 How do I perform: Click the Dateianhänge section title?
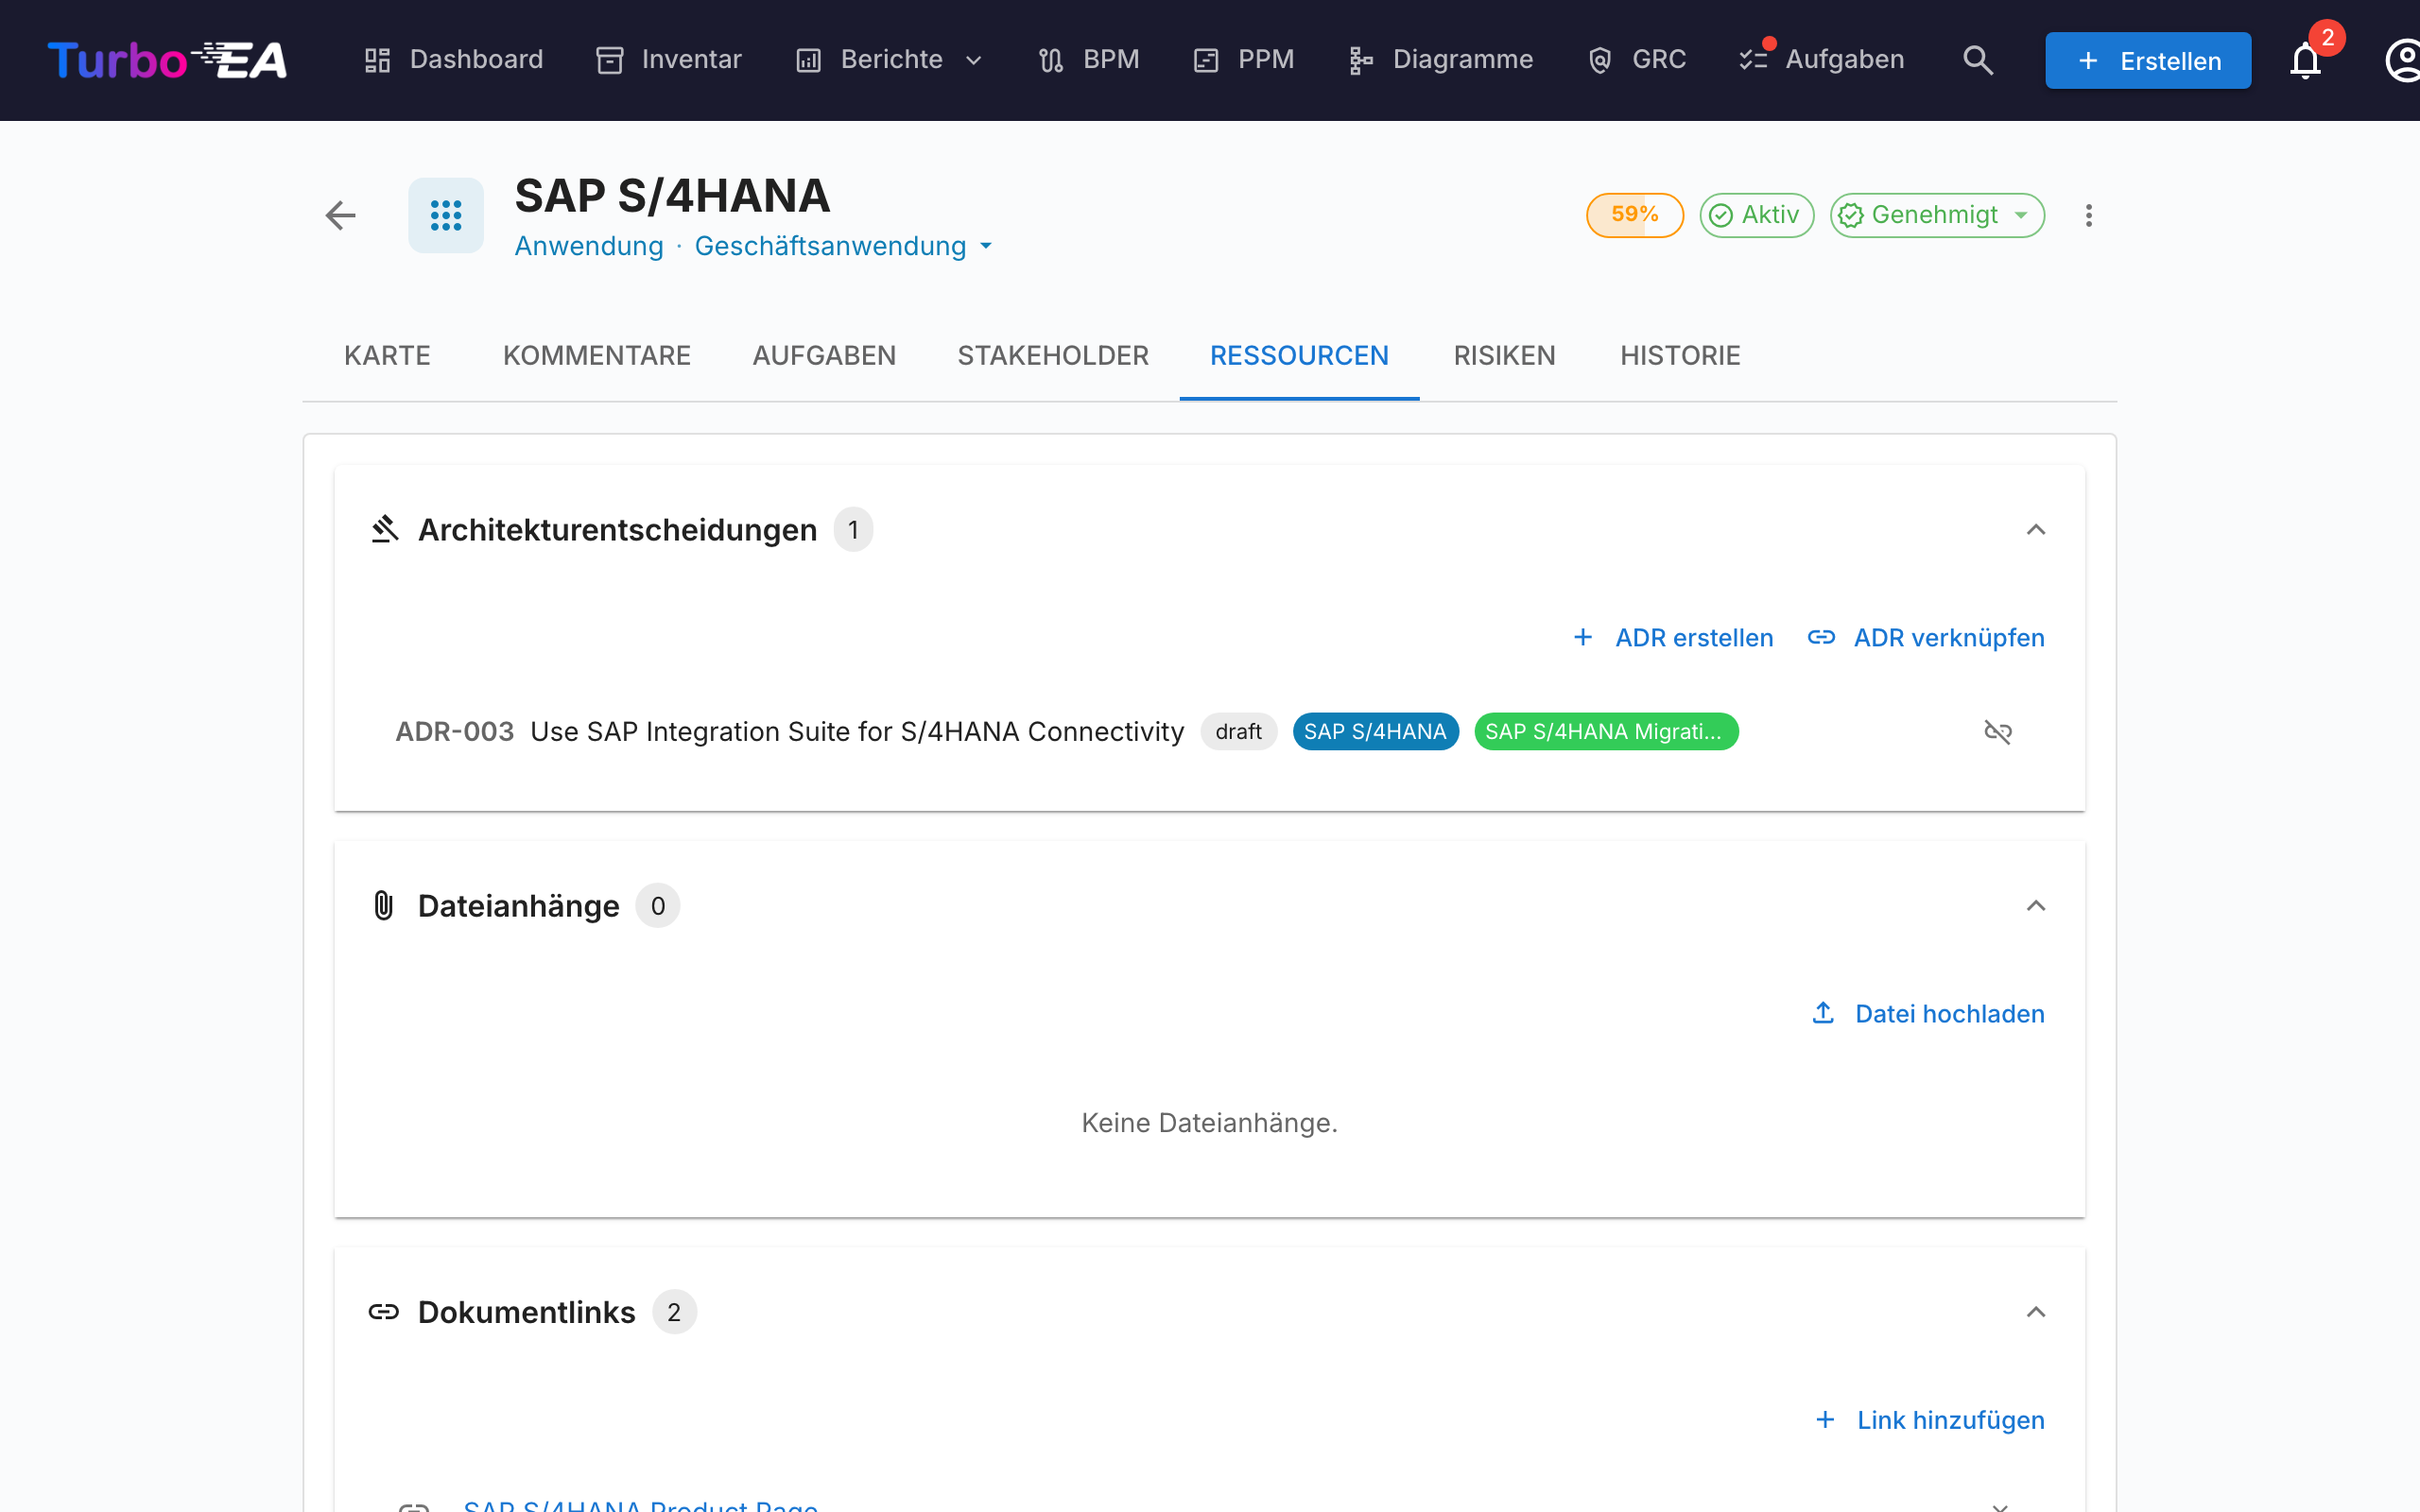pyautogui.click(x=518, y=906)
